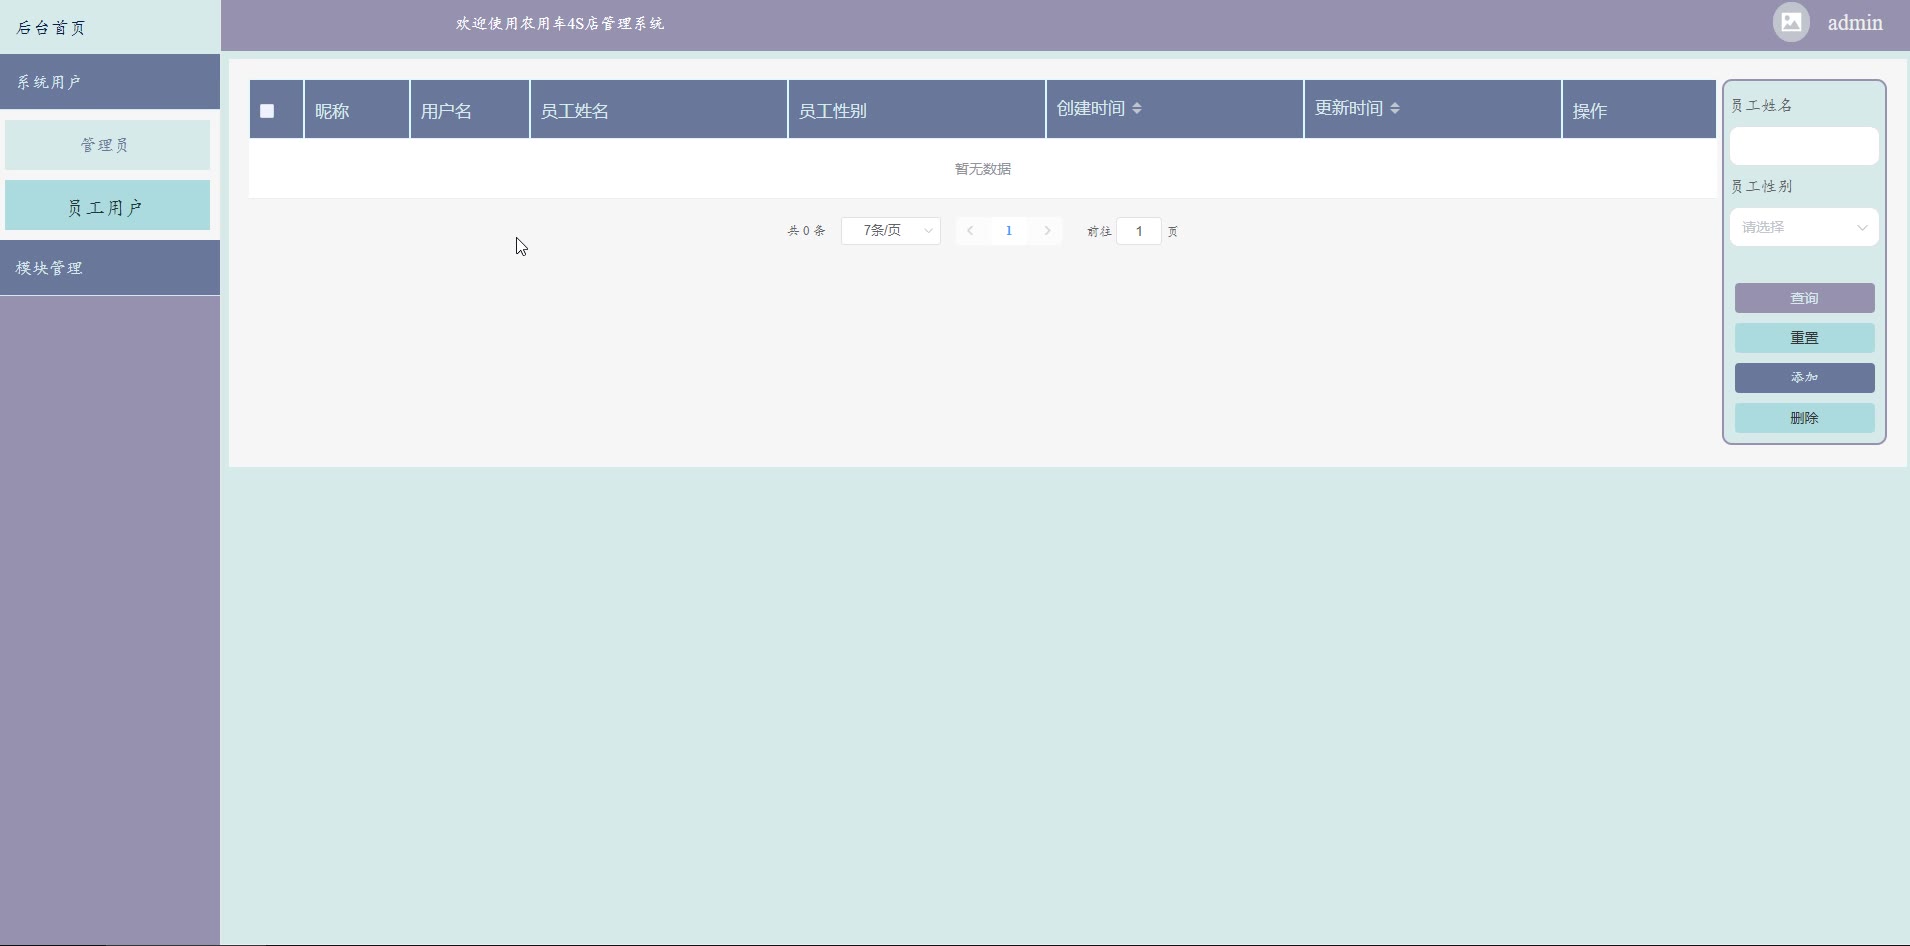The image size is (1910, 946).
Task: Open the 7条/页 page size dropdown
Action: point(890,231)
